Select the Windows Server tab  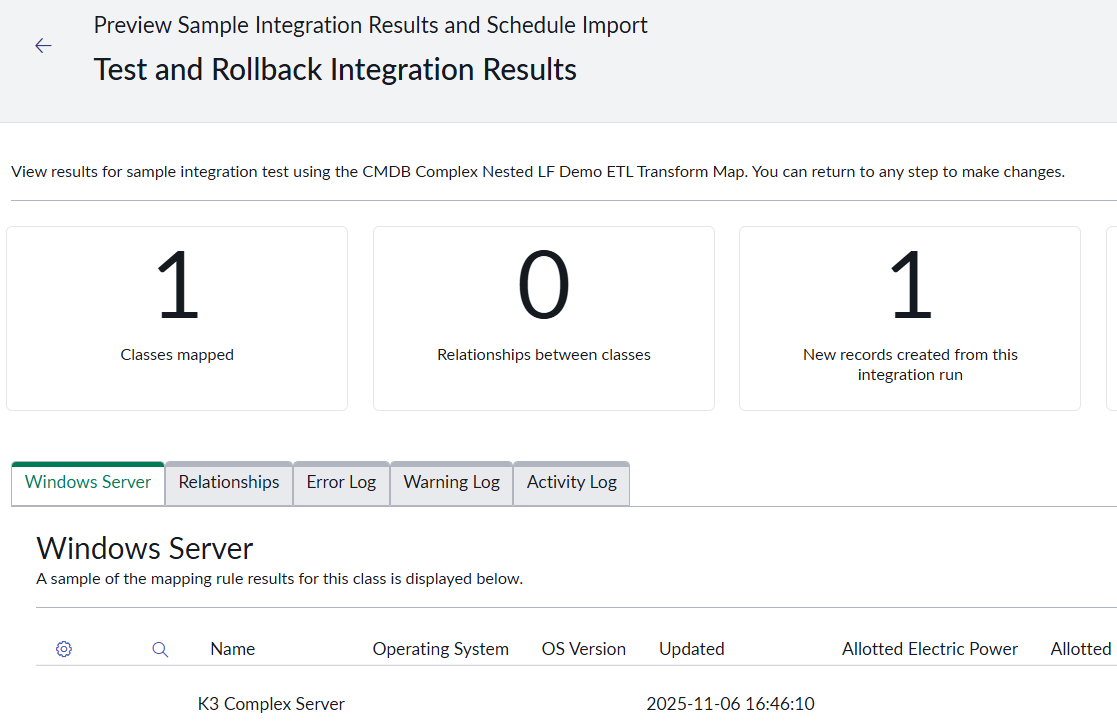point(88,482)
